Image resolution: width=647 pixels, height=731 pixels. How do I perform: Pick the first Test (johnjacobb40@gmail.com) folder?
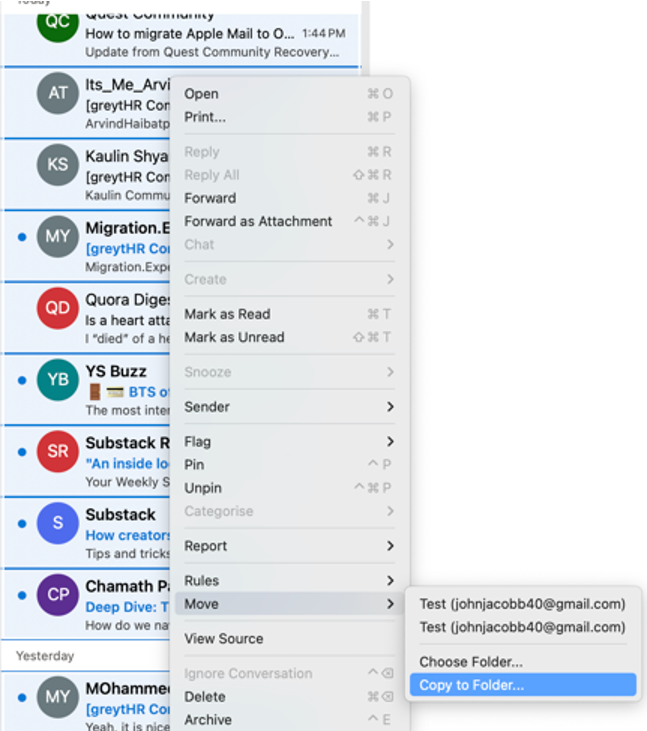click(523, 604)
